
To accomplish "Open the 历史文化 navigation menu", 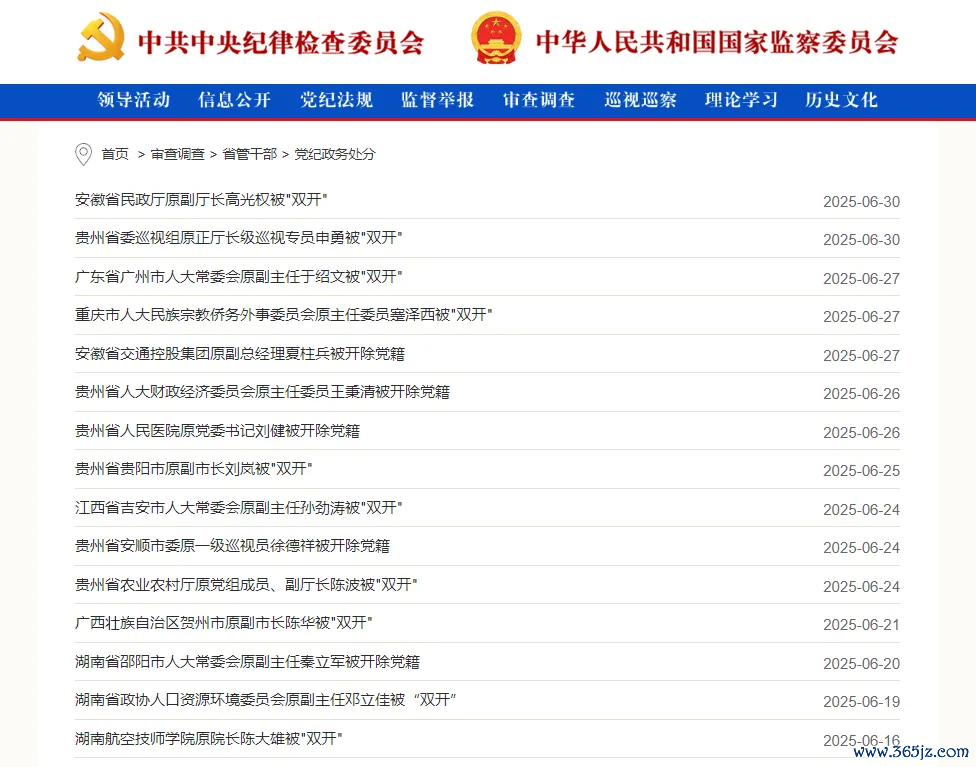I will pos(842,100).
